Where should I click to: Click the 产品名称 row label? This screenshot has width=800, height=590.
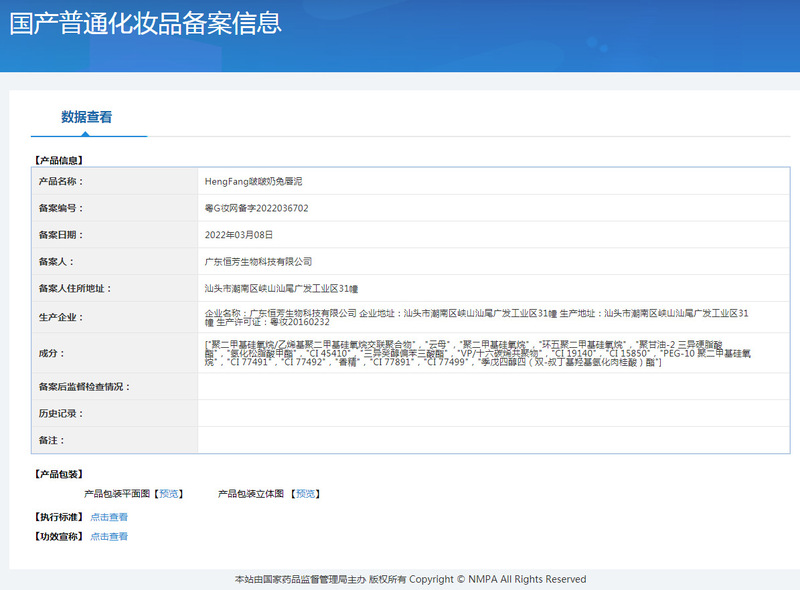click(61, 182)
